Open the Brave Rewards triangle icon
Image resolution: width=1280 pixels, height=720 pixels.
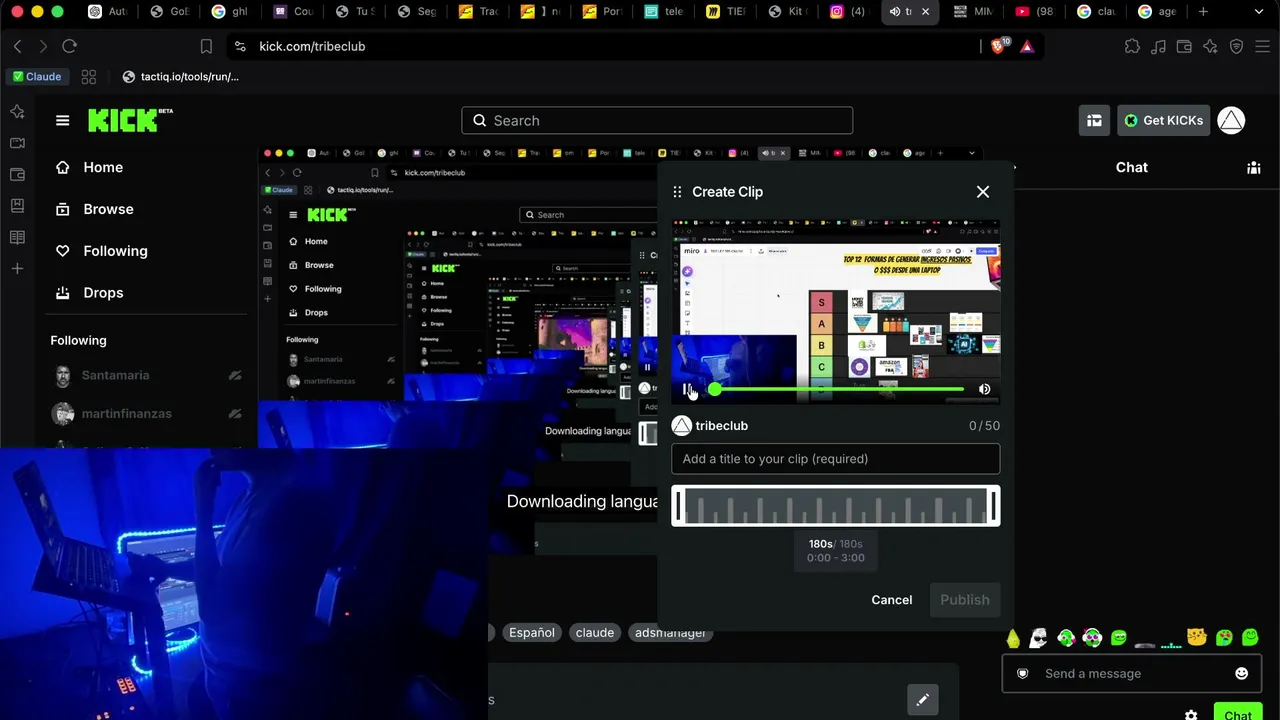[x=1027, y=46]
